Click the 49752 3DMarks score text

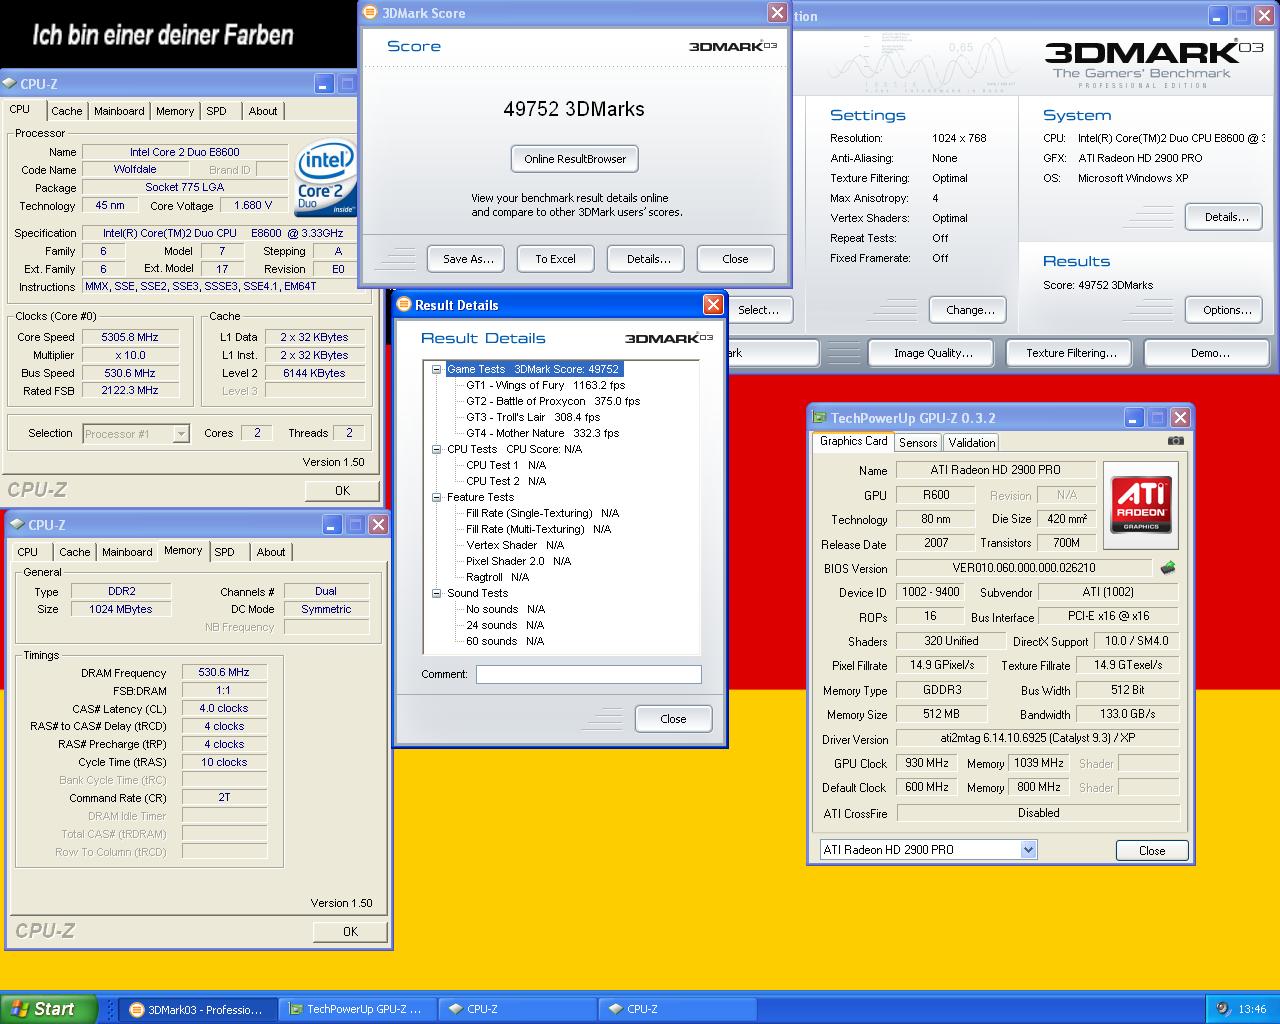tap(574, 109)
